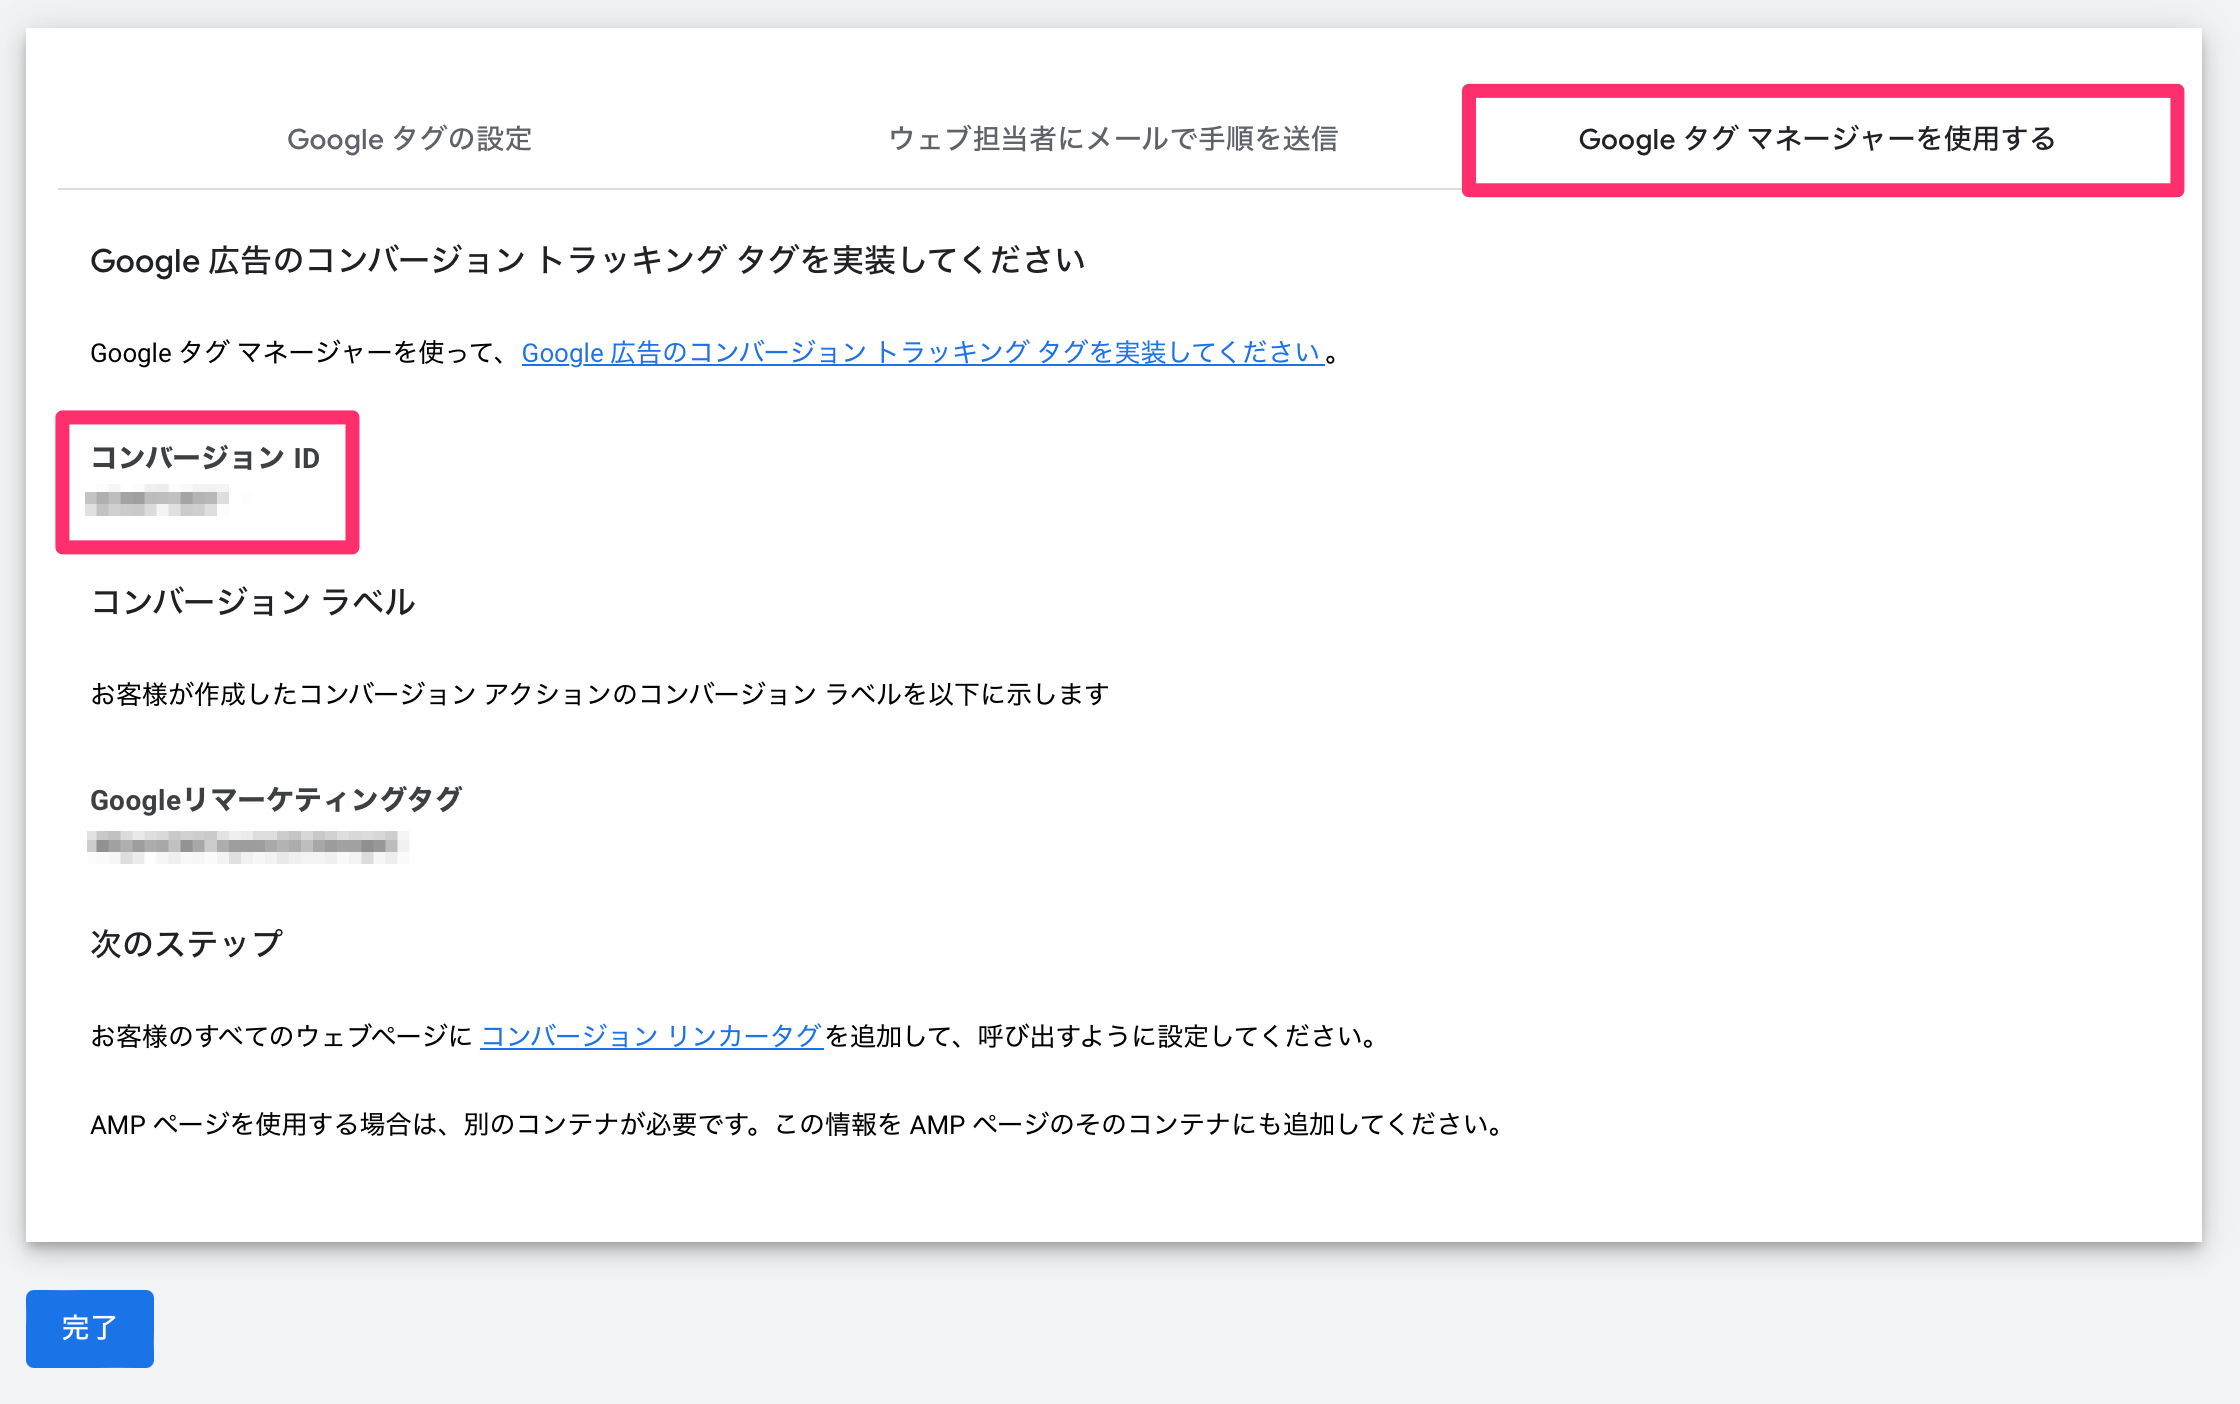The height and width of the screenshot is (1404, 2240).
Task: Open the Google 広告のコンバージョン トラッキング タグ link
Action: coord(923,353)
